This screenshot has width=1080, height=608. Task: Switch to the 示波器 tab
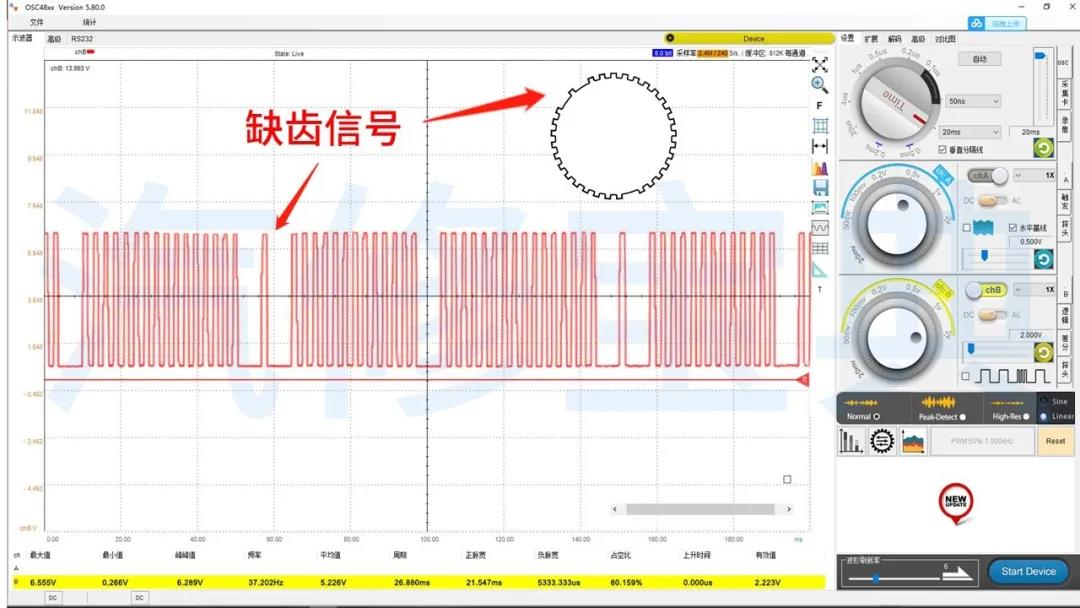click(x=22, y=39)
